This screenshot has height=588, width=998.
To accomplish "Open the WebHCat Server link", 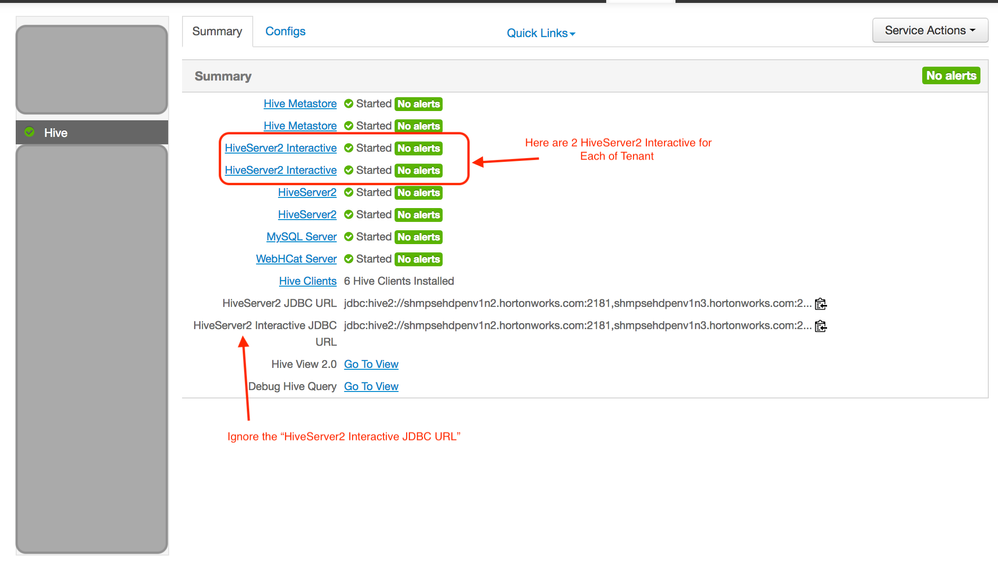I will point(296,259).
